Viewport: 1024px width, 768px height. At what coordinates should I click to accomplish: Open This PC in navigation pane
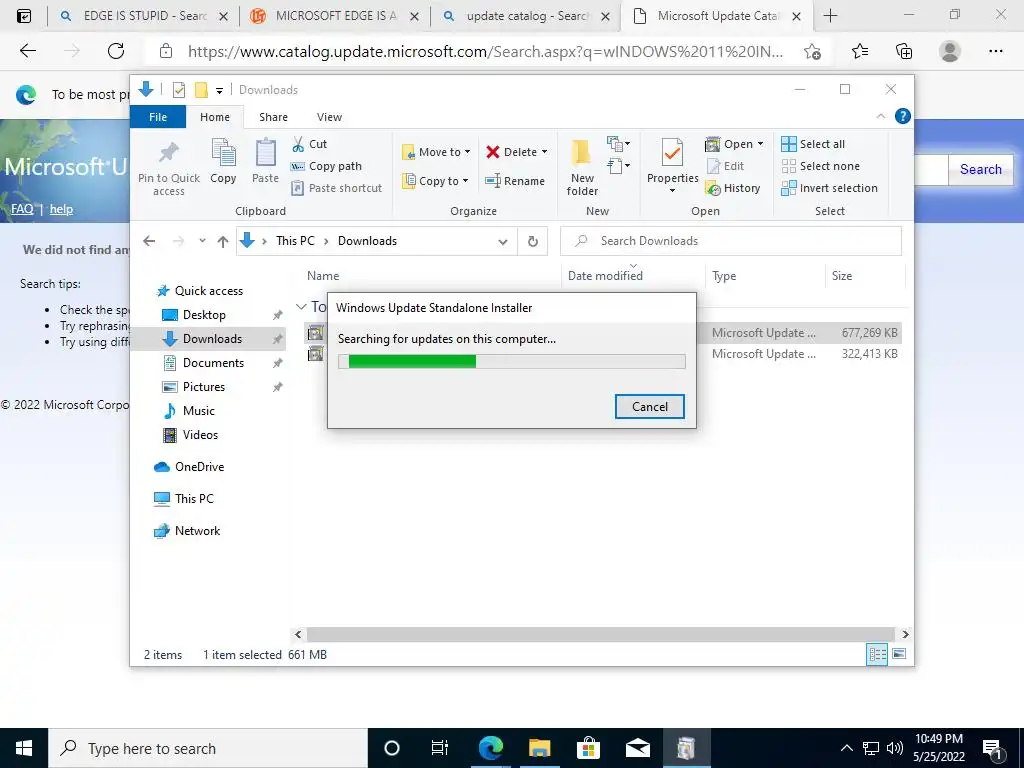tap(184, 499)
